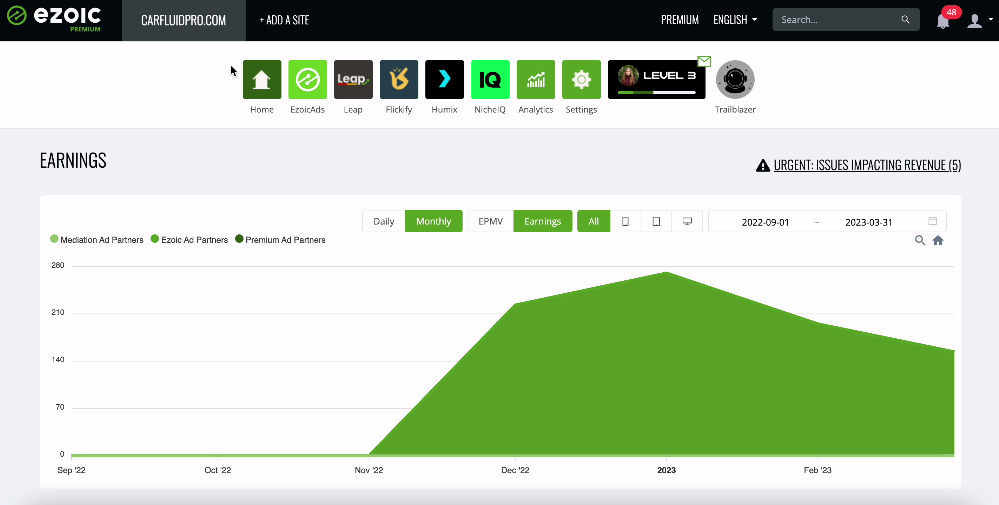Select the CARFLUIDPRO.COM site tab
The height and width of the screenshot is (505, 999).
(x=183, y=20)
